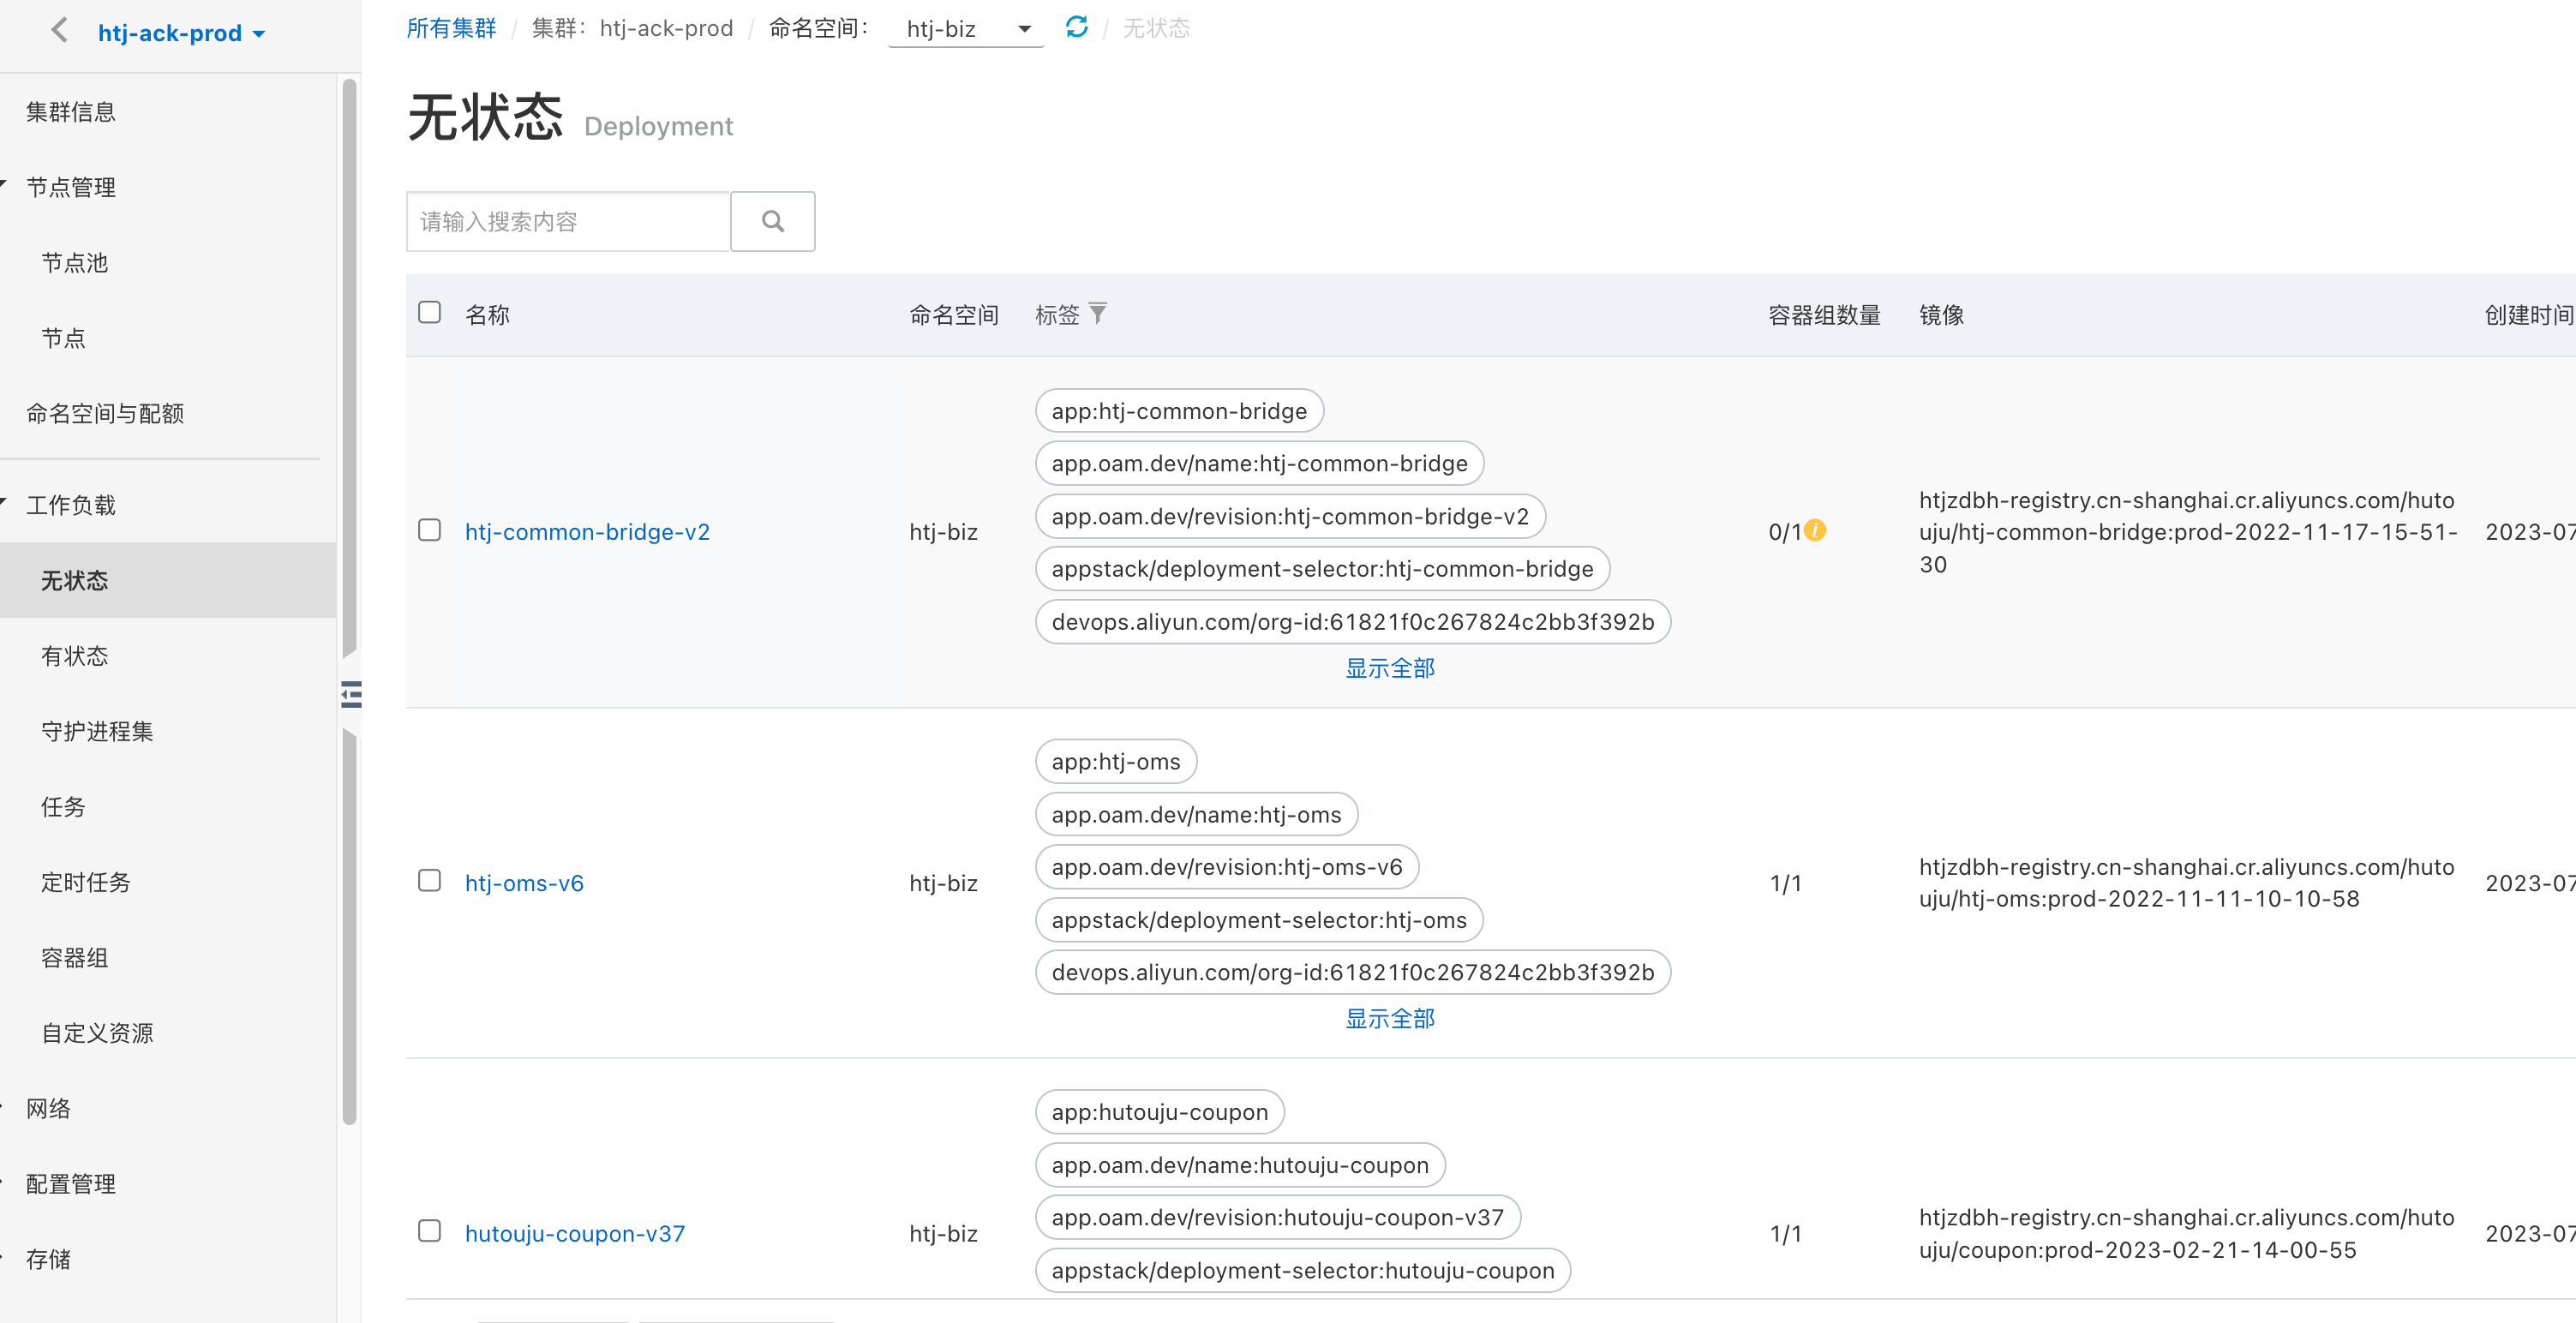Viewport: 2576px width, 1323px height.
Task: Open the htj-biz namespace dropdown
Action: tap(966, 29)
